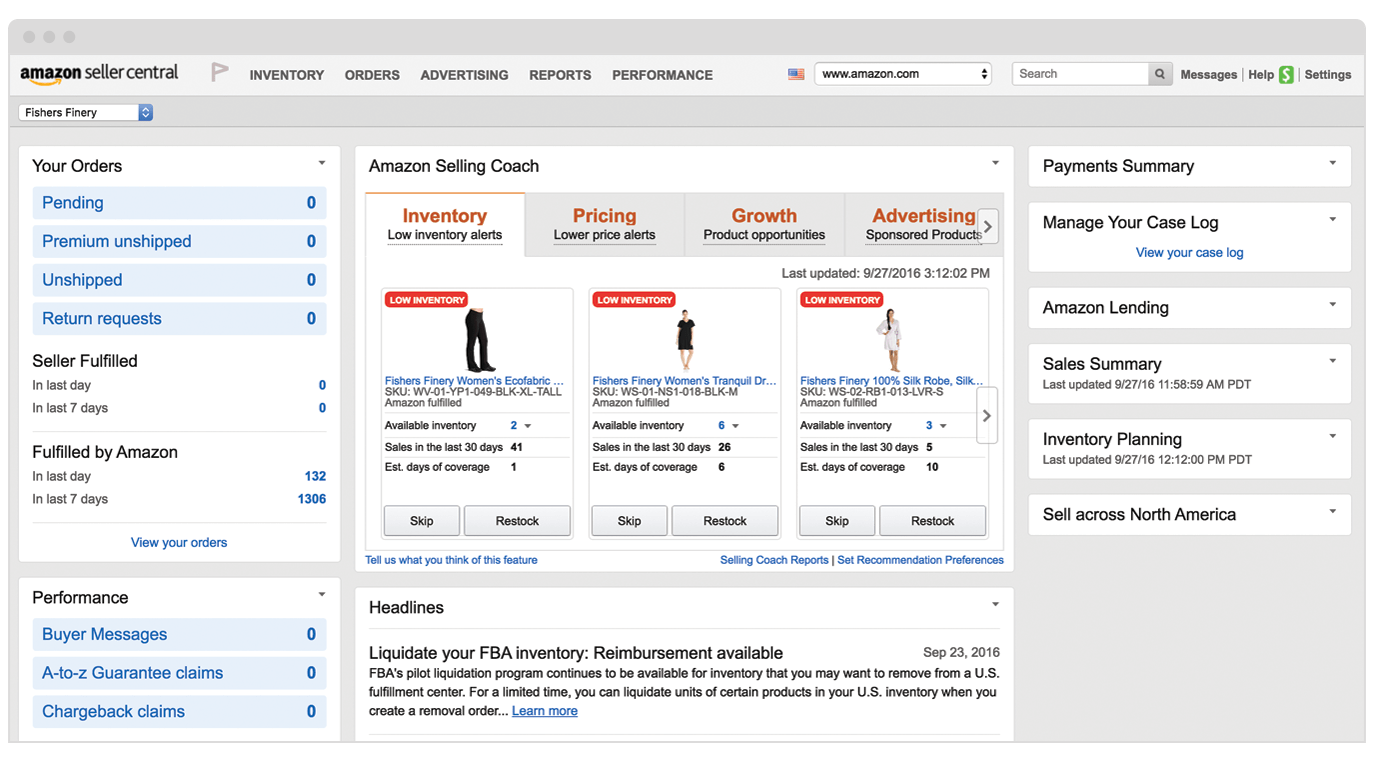Restock the Ecofabric pants item

point(517,521)
